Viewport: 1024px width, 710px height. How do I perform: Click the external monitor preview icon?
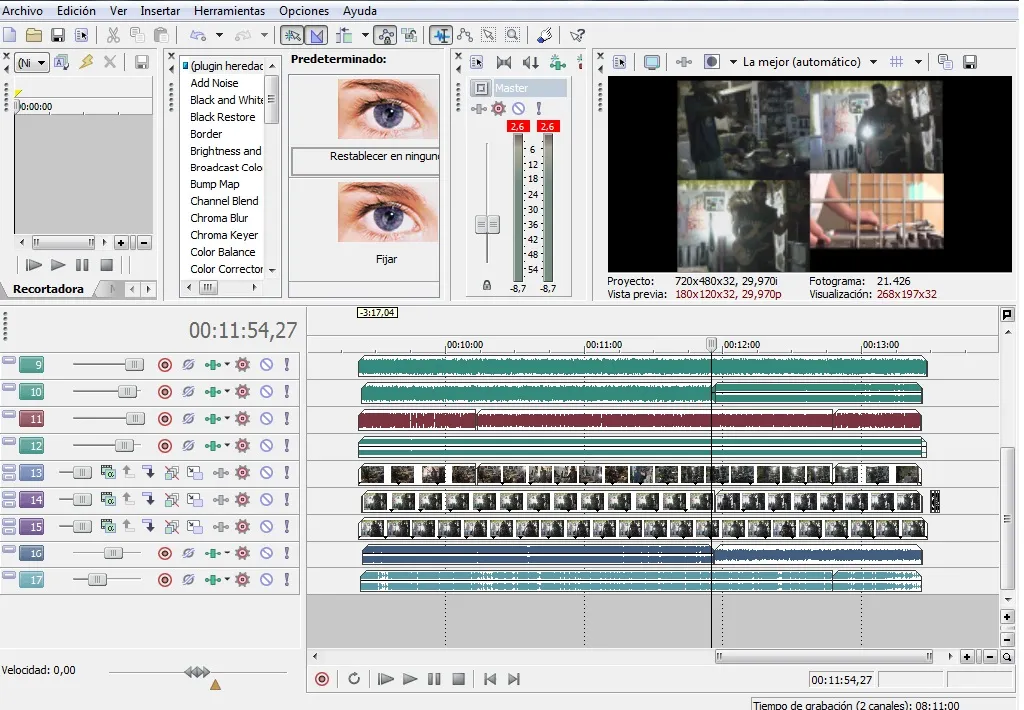click(652, 62)
